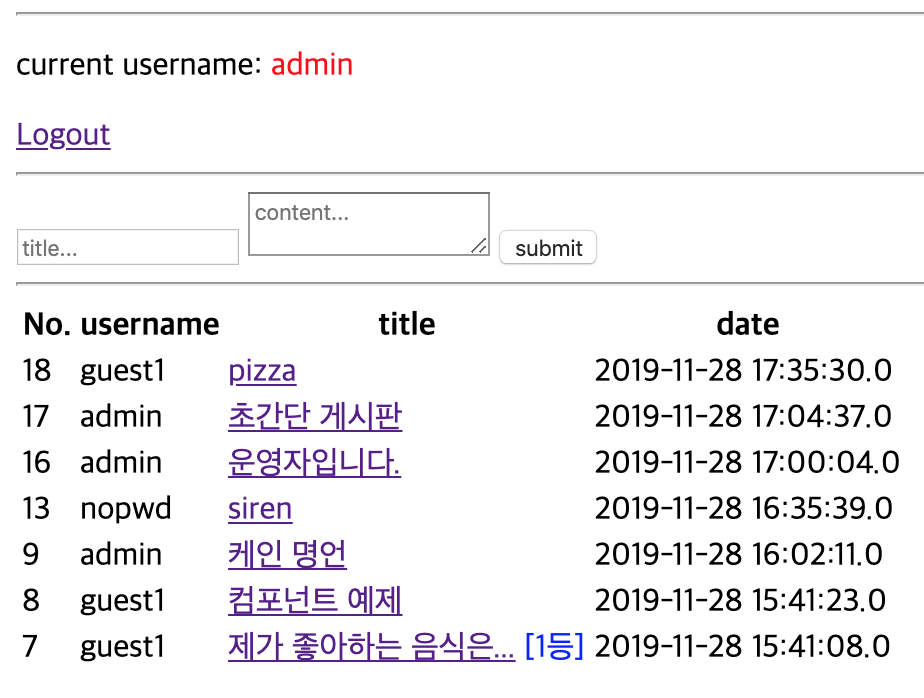Click the blue [1등] badge
This screenshot has width=924, height=698.
click(554, 647)
